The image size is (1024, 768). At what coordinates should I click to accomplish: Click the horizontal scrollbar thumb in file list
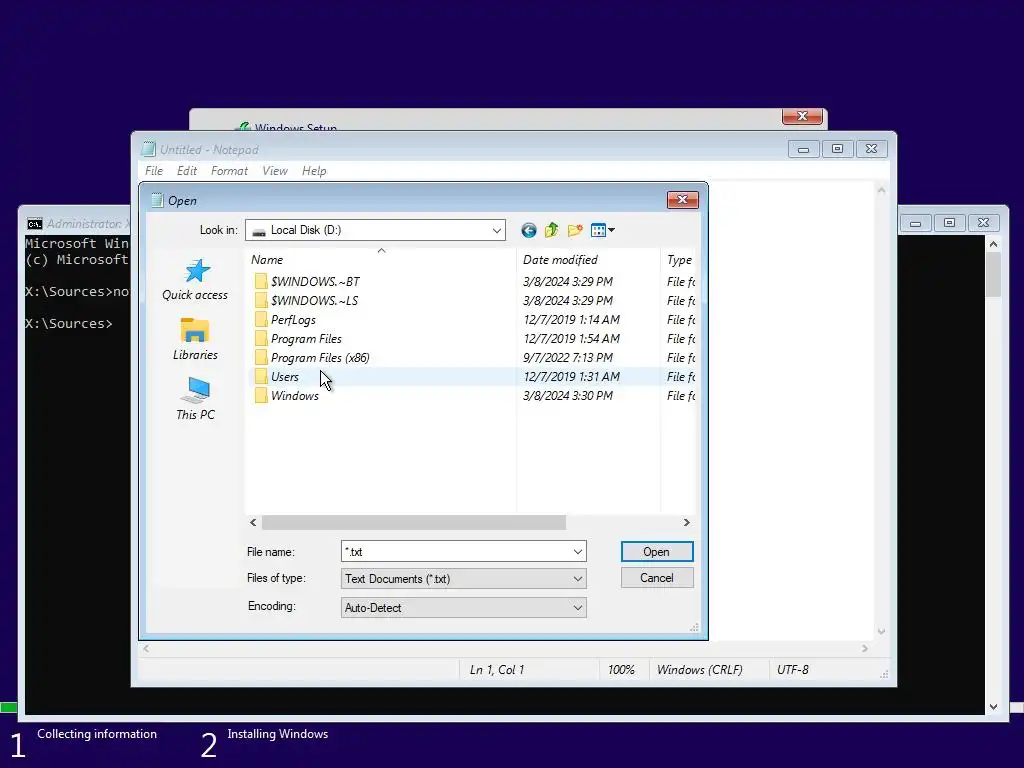click(x=414, y=522)
